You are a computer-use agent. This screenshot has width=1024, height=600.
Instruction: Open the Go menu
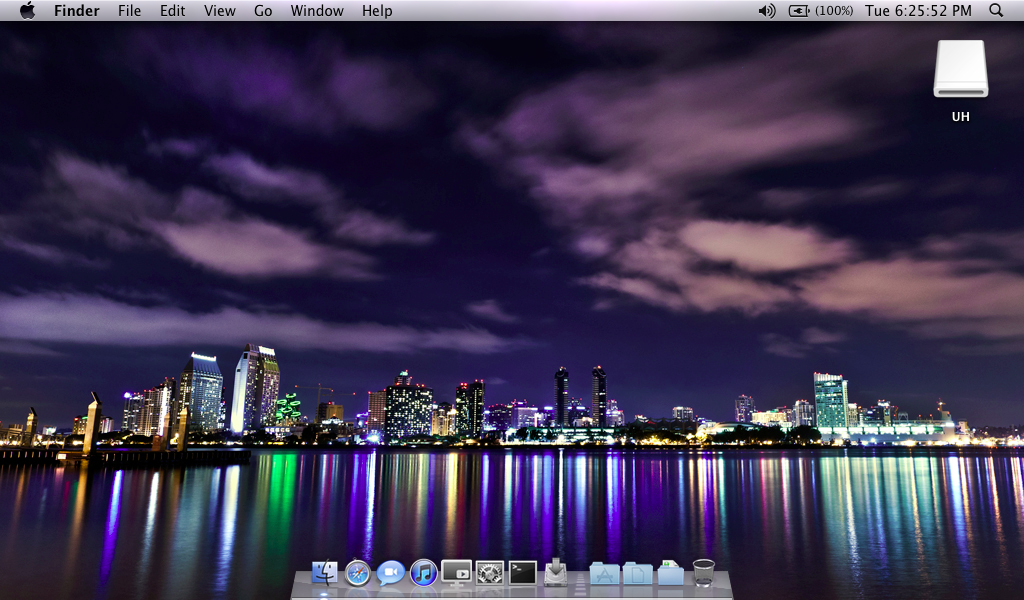[263, 11]
